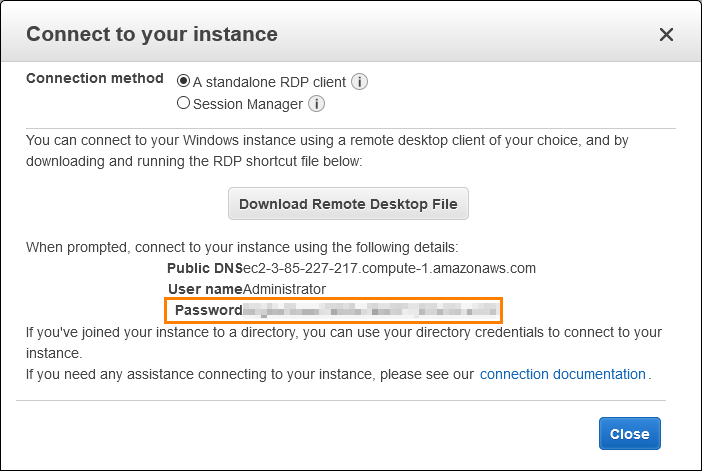This screenshot has width=702, height=471.
Task: Click info icon beside standalone RDP client
Action: coord(359,82)
